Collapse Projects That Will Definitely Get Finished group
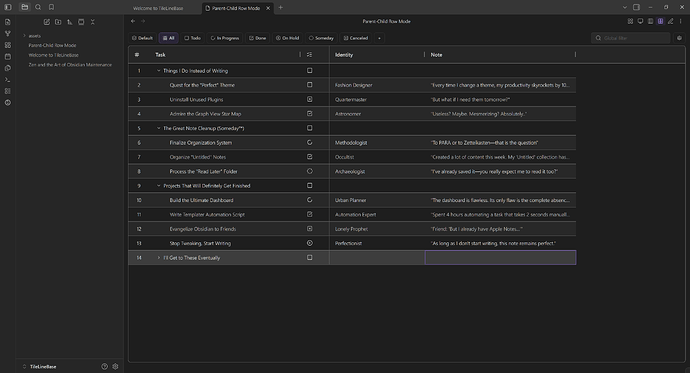This screenshot has width=690, height=373. [159, 186]
